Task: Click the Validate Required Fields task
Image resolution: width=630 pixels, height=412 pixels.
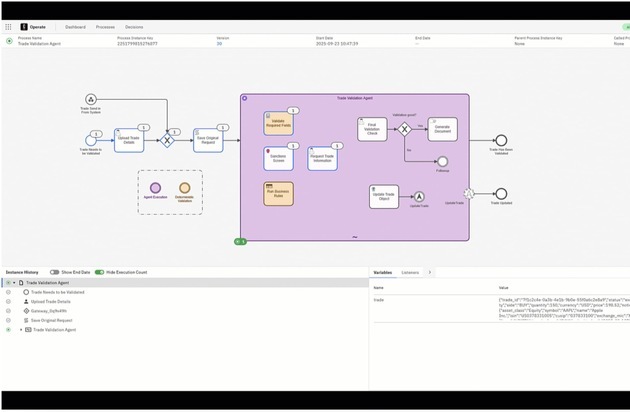Action: pyautogui.click(x=278, y=122)
